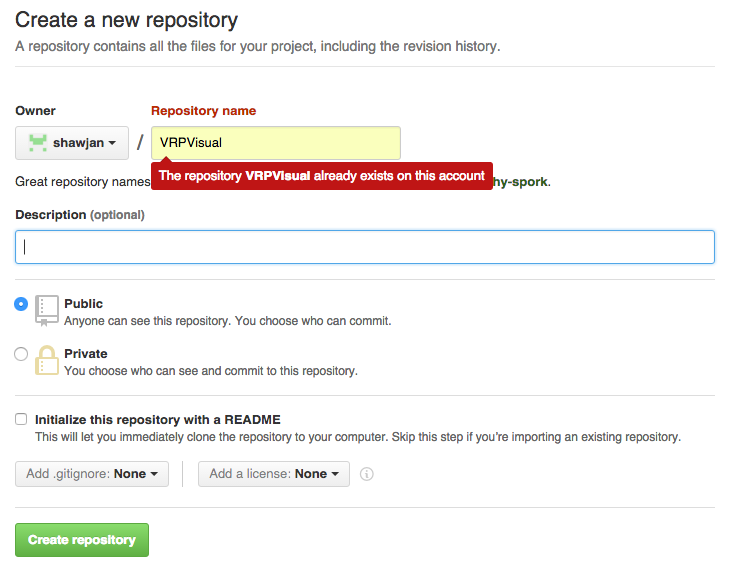Viewport: 730px width, 567px height.
Task: Click the shawjan avatar icon
Action: 38,142
